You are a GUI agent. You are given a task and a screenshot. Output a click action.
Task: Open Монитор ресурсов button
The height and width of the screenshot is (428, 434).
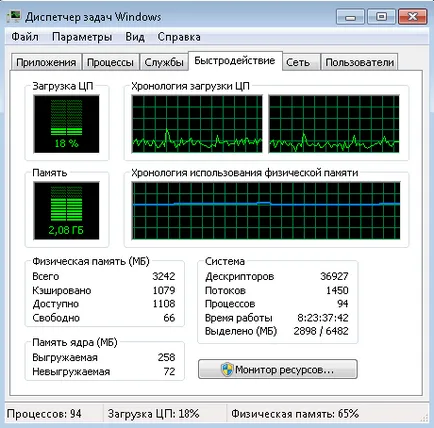(x=278, y=369)
